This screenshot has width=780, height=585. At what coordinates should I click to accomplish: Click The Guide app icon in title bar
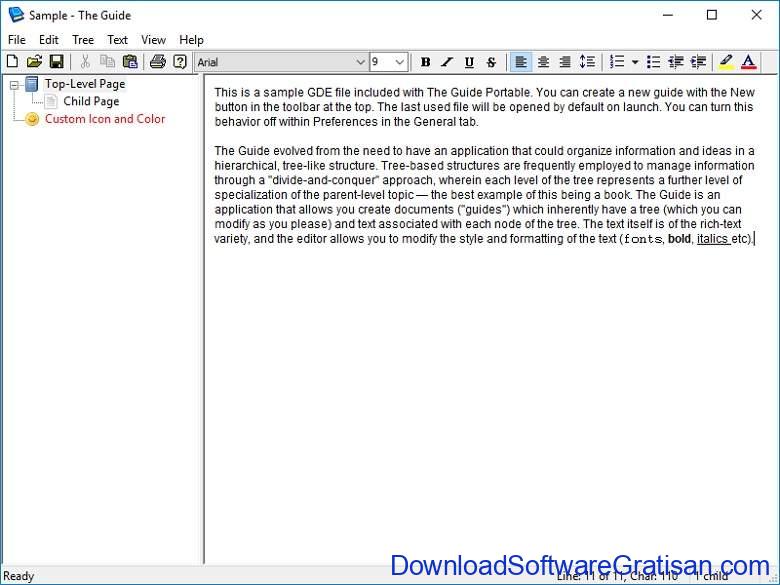pyautogui.click(x=16, y=14)
